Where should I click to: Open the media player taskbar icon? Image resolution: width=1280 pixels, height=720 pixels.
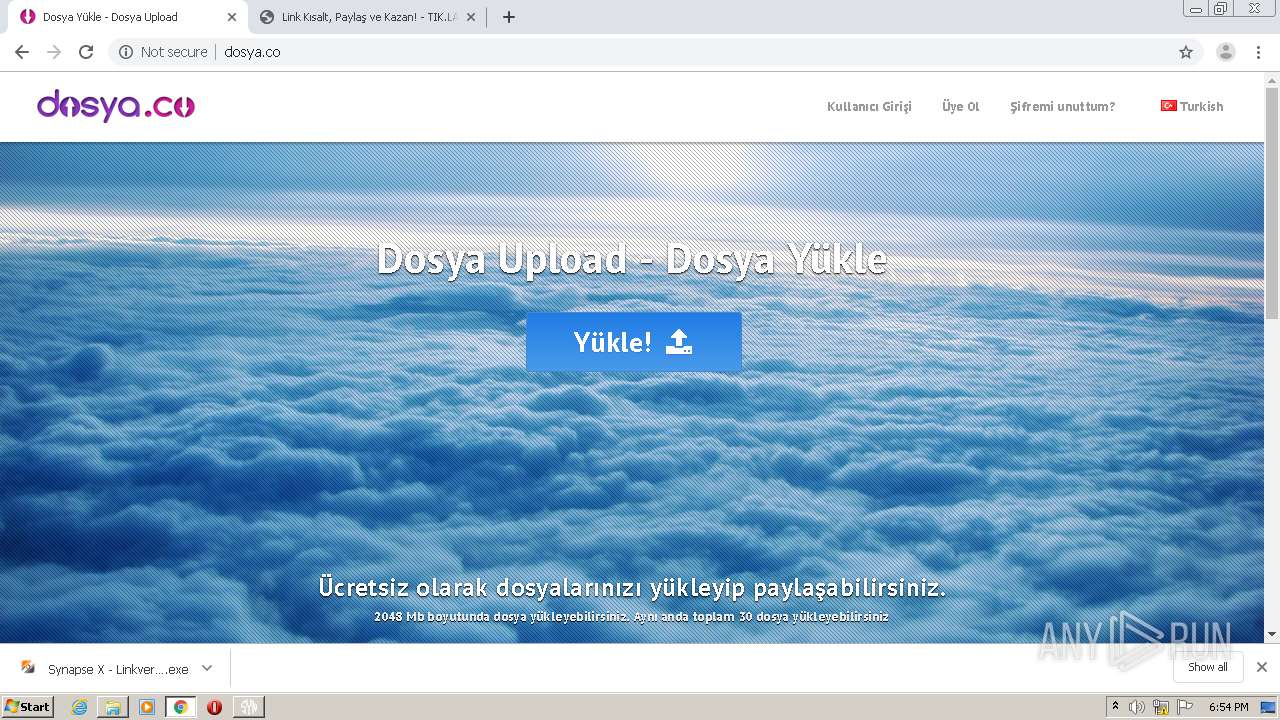point(147,707)
